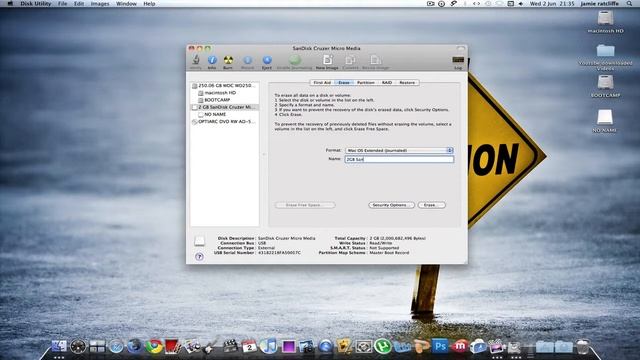Viewport: 640px width, 360px height.
Task: Open iCal from the Dock
Action: tap(249, 347)
